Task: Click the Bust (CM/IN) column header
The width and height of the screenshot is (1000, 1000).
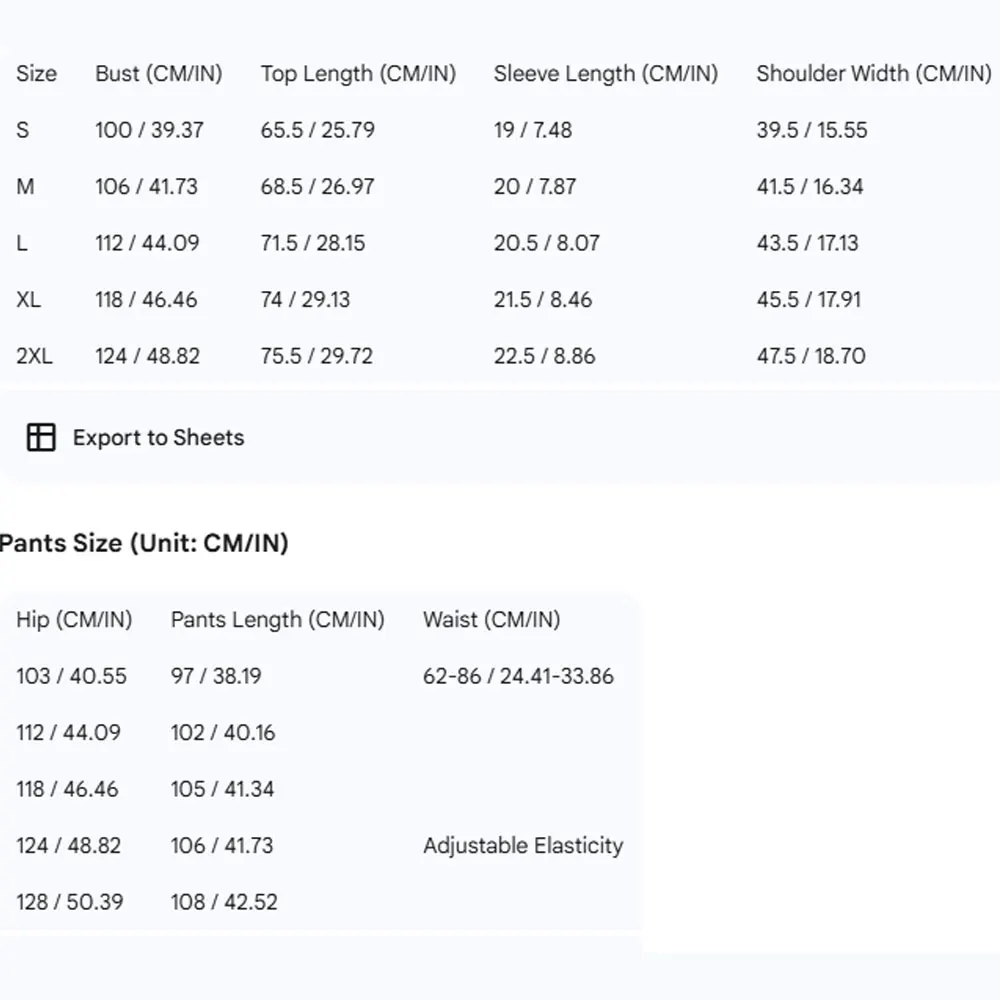Action: (x=158, y=73)
